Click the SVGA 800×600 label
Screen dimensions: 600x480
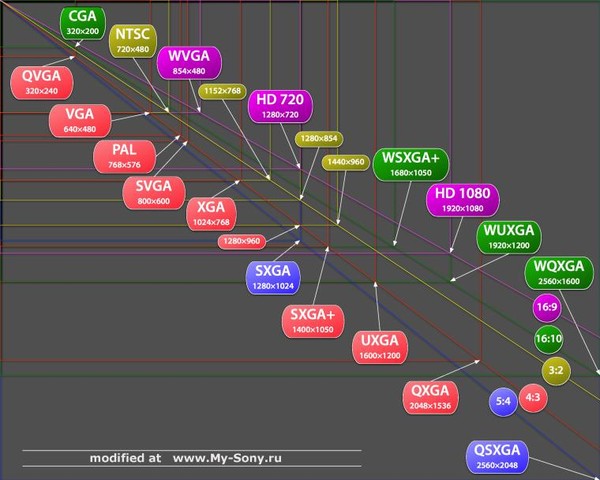point(154,193)
